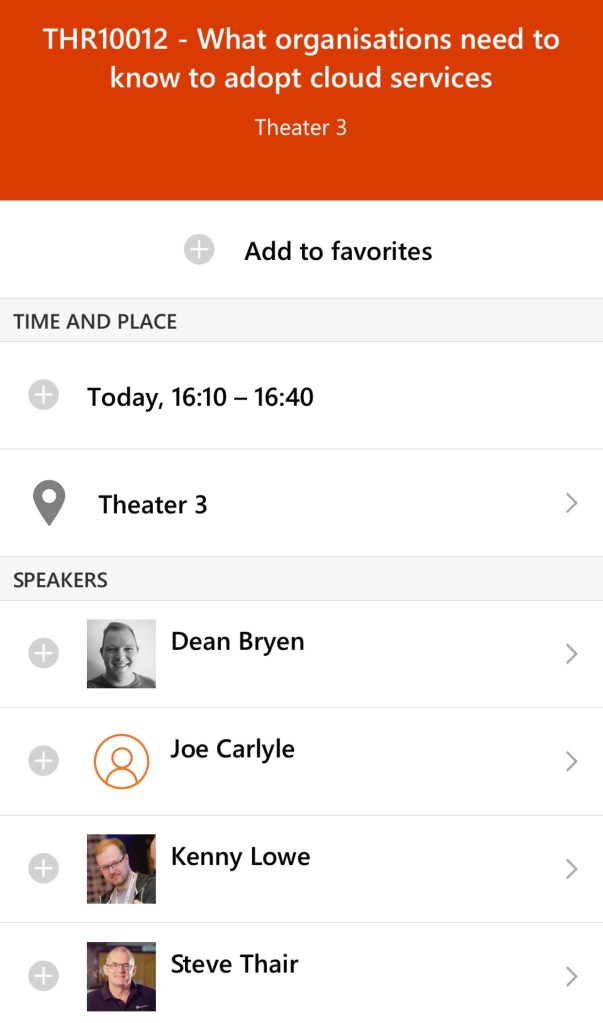The image size is (603, 1023).
Task: Open Joe Carlyle details via chevron
Action: (x=571, y=762)
